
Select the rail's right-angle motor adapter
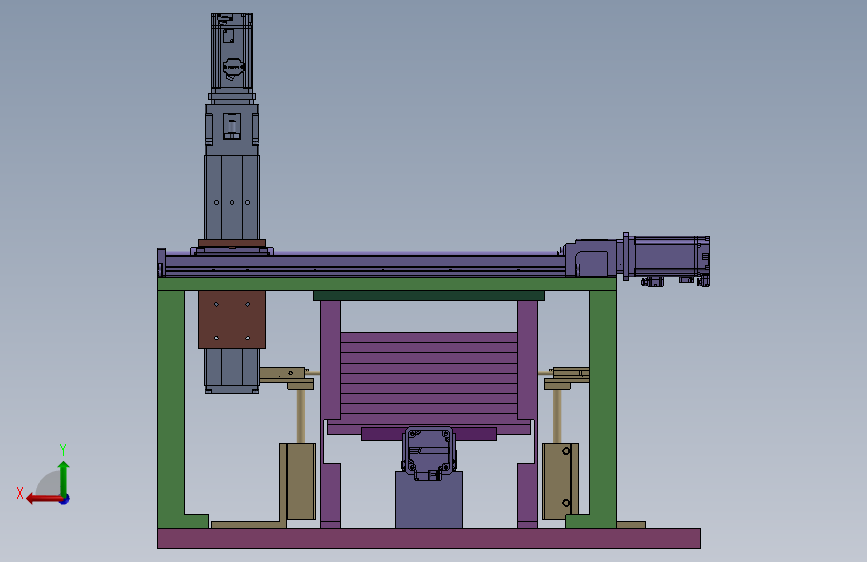tap(592, 258)
